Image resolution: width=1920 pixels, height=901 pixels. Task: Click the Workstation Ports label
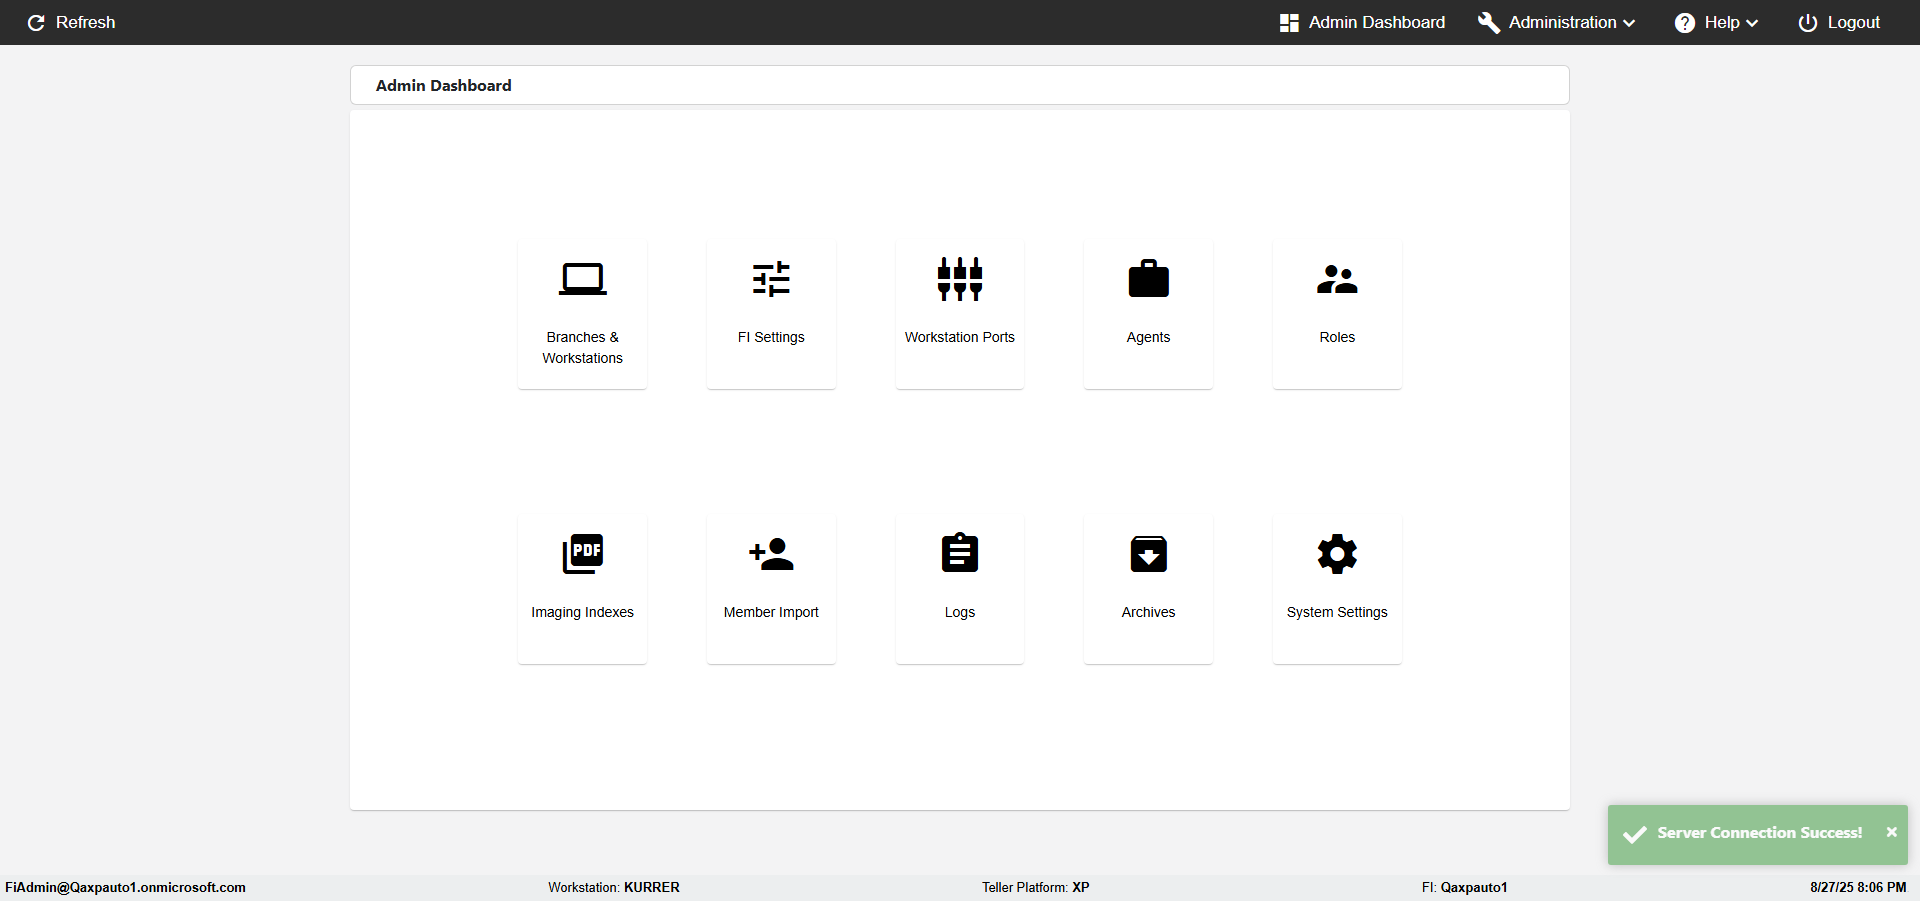pos(960,337)
